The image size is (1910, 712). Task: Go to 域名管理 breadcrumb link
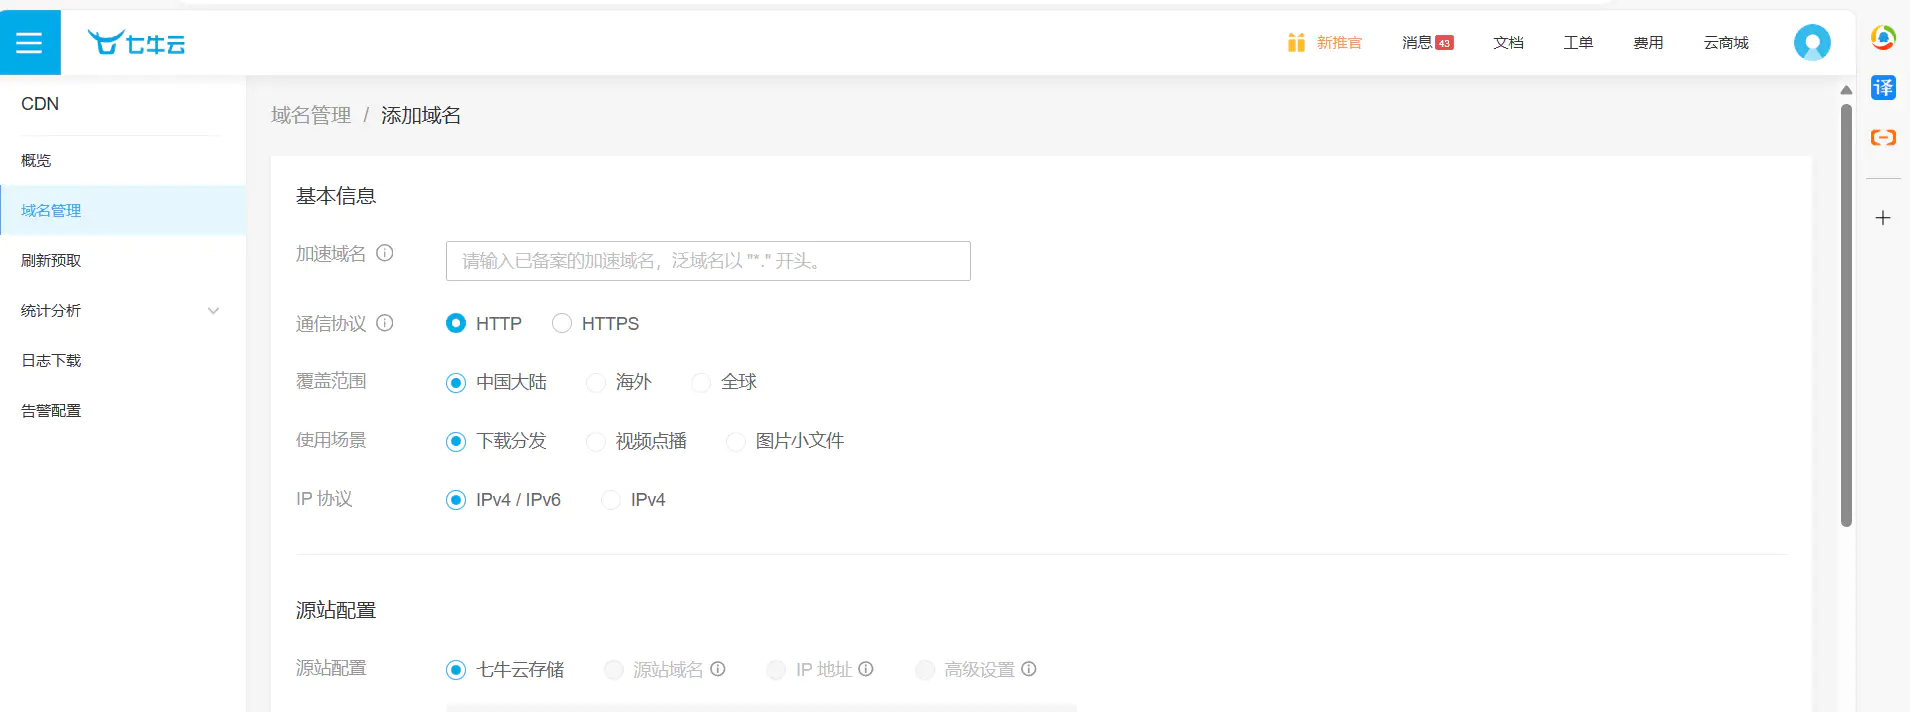click(311, 116)
